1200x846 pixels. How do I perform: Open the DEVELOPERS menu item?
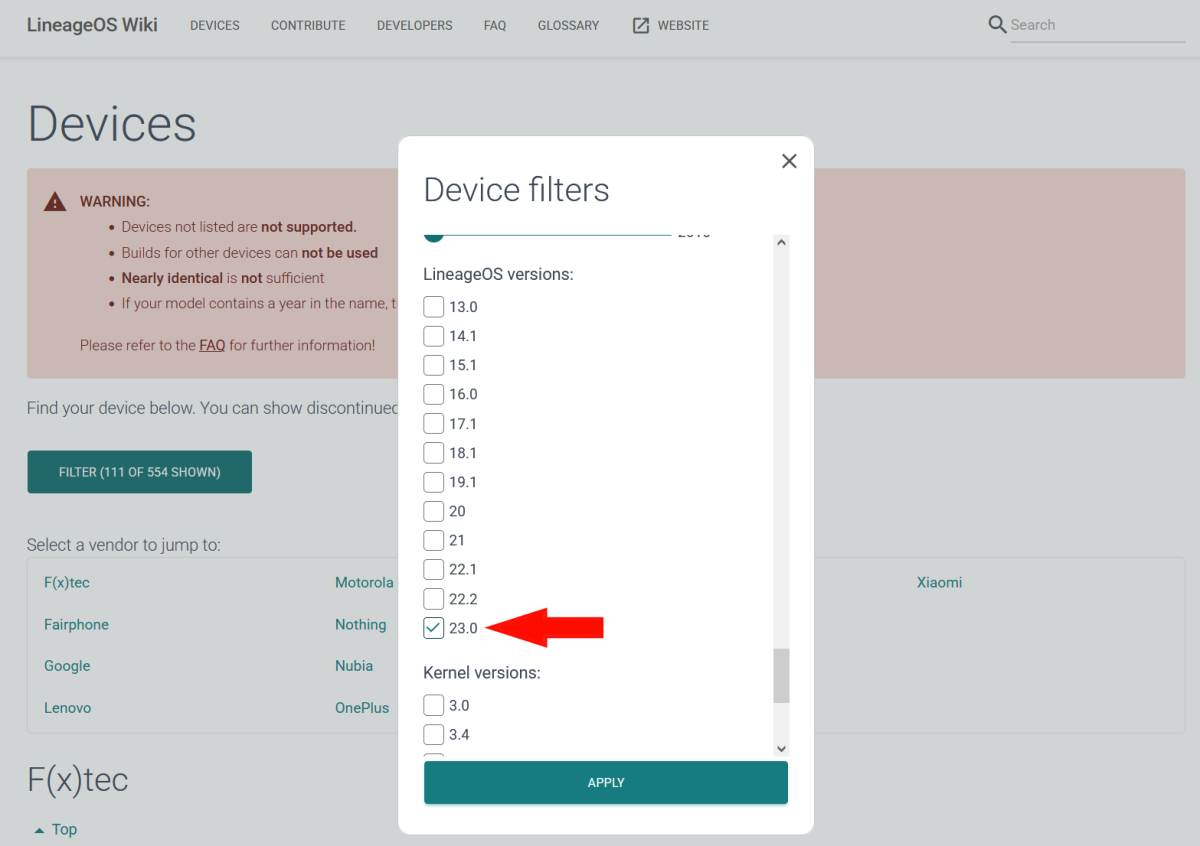click(414, 25)
